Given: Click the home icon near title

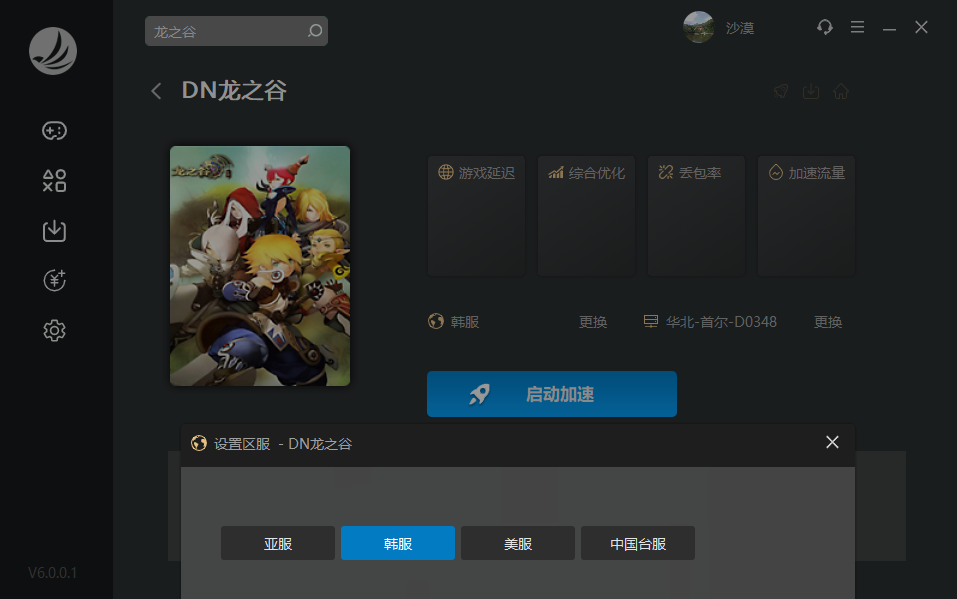Looking at the screenshot, I should click(841, 91).
